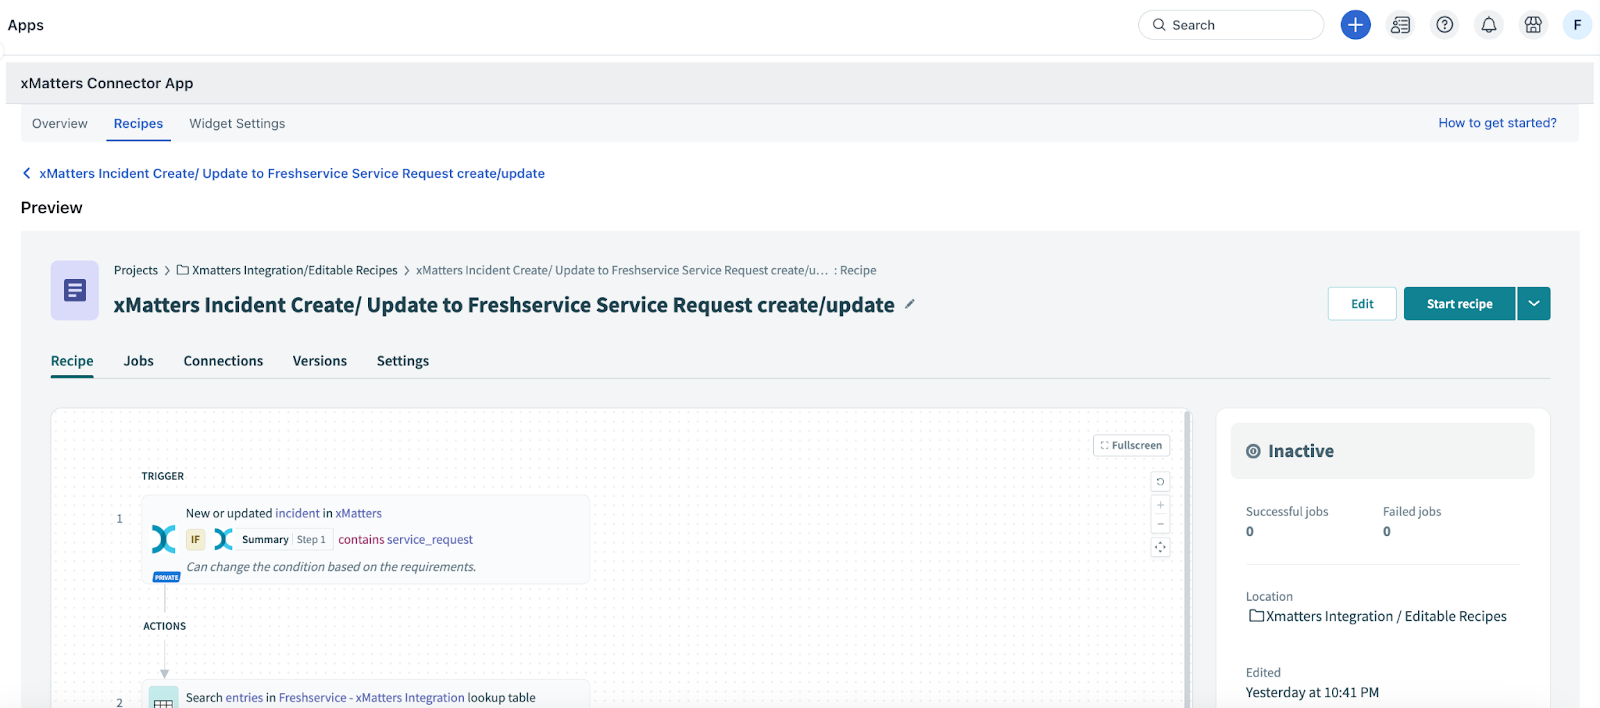The image size is (1600, 708).
Task: Open the How to get started link
Action: [1497, 123]
